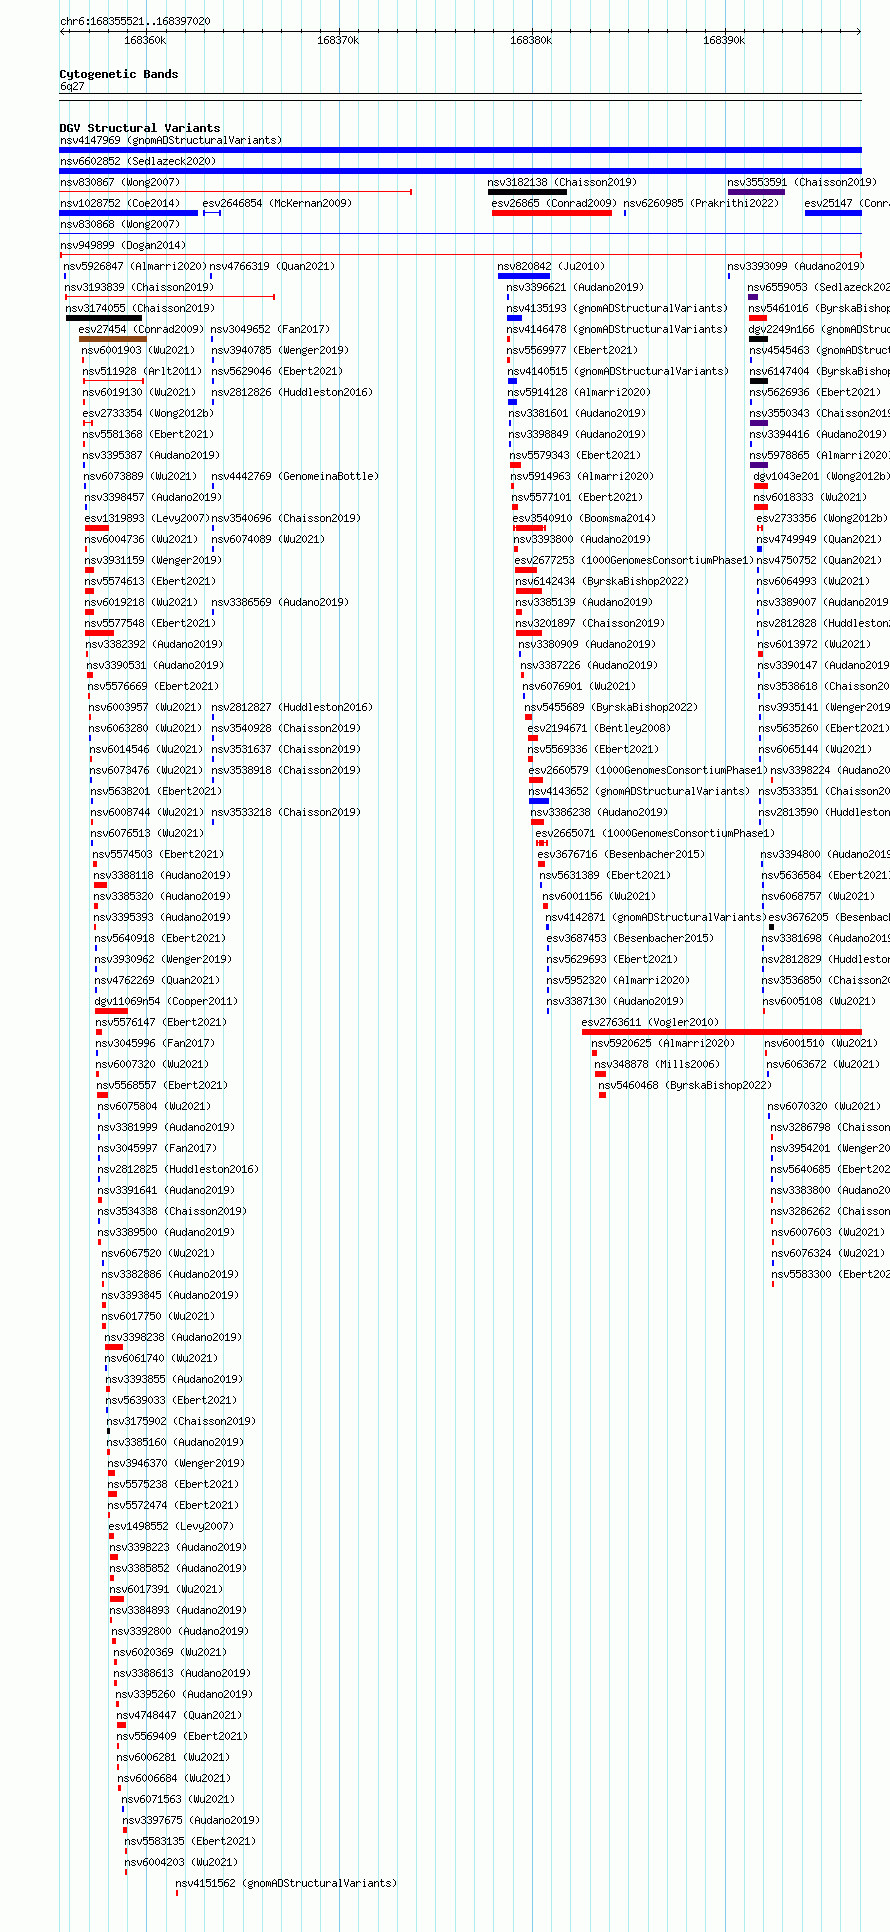Select nsv3049652 (Fan2017) label
This screenshot has width=890, height=1932.
270,329
